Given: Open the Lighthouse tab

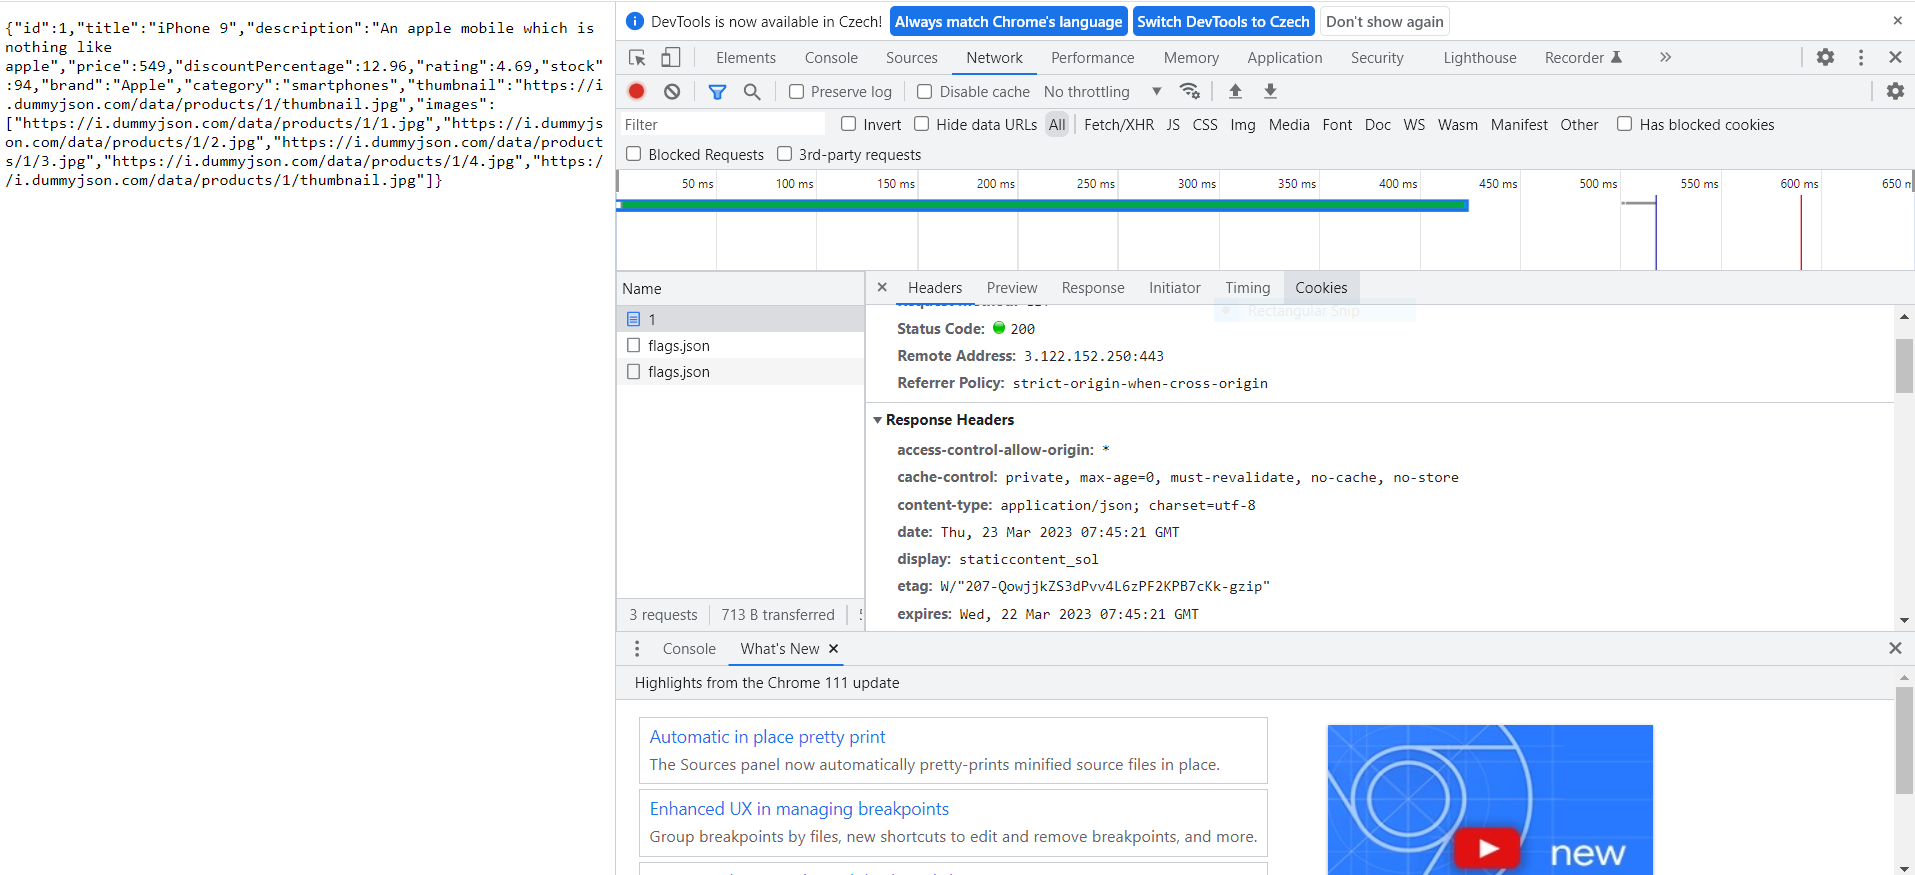Looking at the screenshot, I should (1479, 58).
